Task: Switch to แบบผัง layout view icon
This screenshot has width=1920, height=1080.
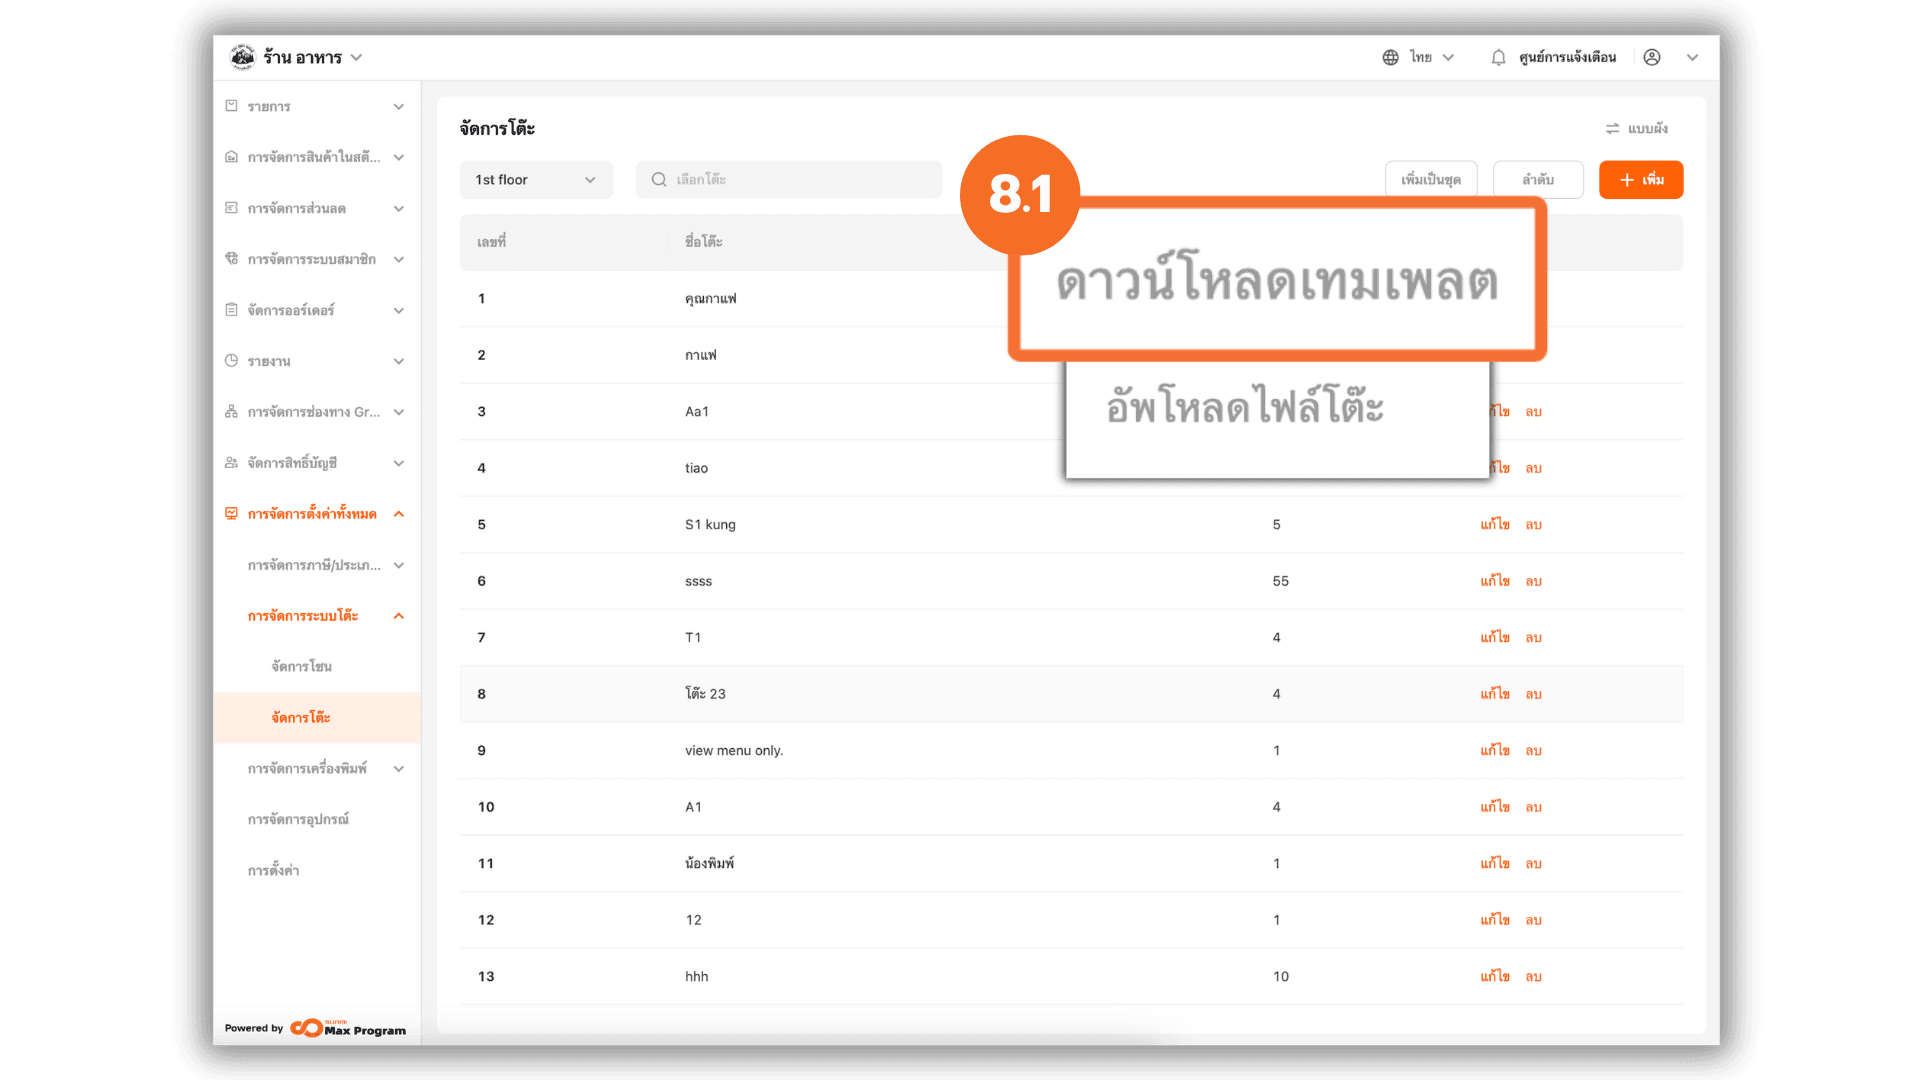Action: point(1612,129)
